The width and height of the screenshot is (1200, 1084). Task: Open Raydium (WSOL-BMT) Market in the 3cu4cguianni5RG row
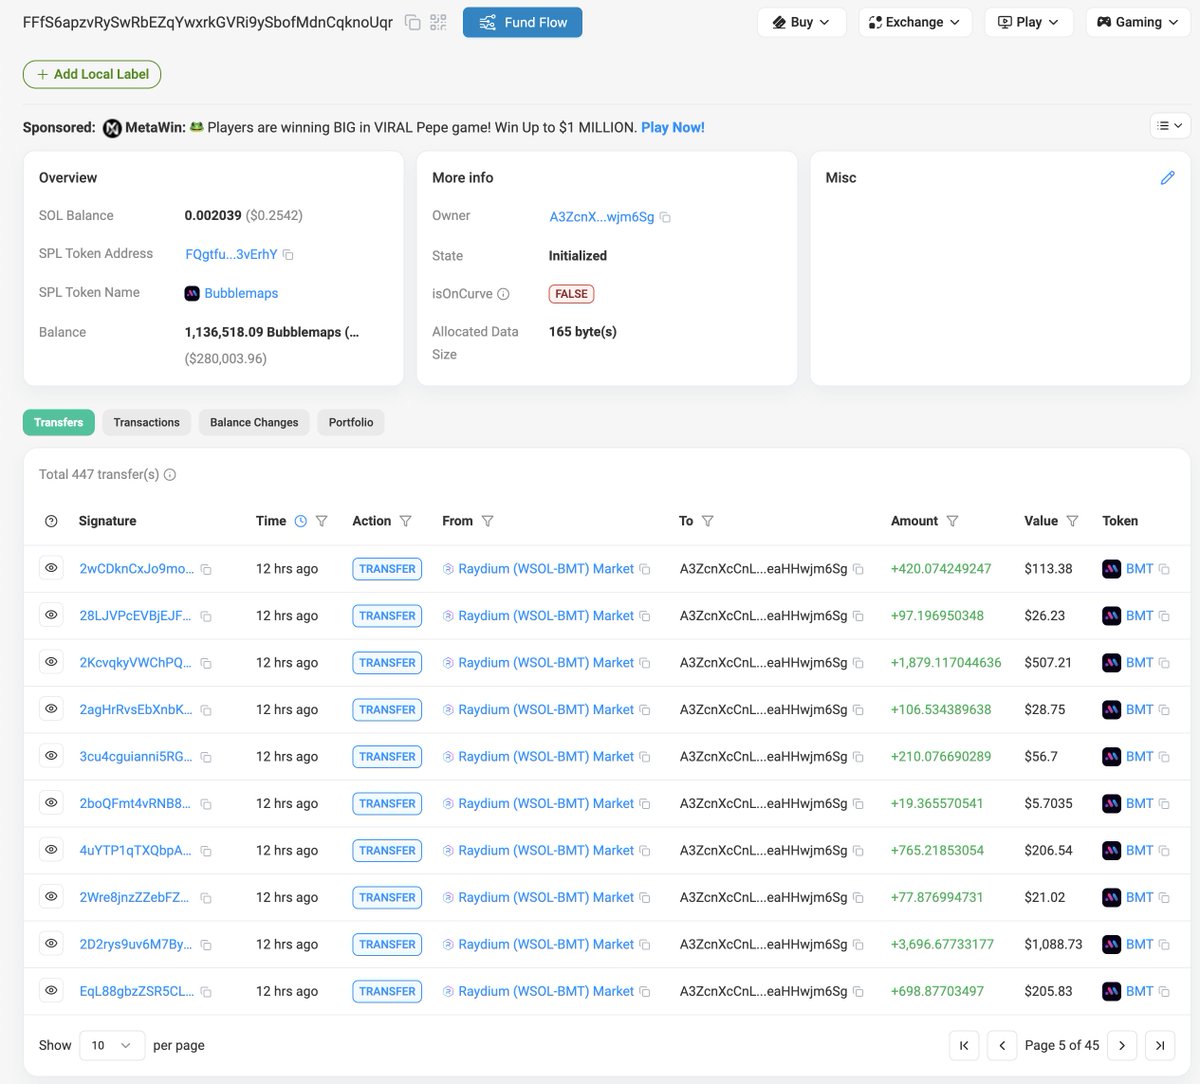click(x=546, y=756)
